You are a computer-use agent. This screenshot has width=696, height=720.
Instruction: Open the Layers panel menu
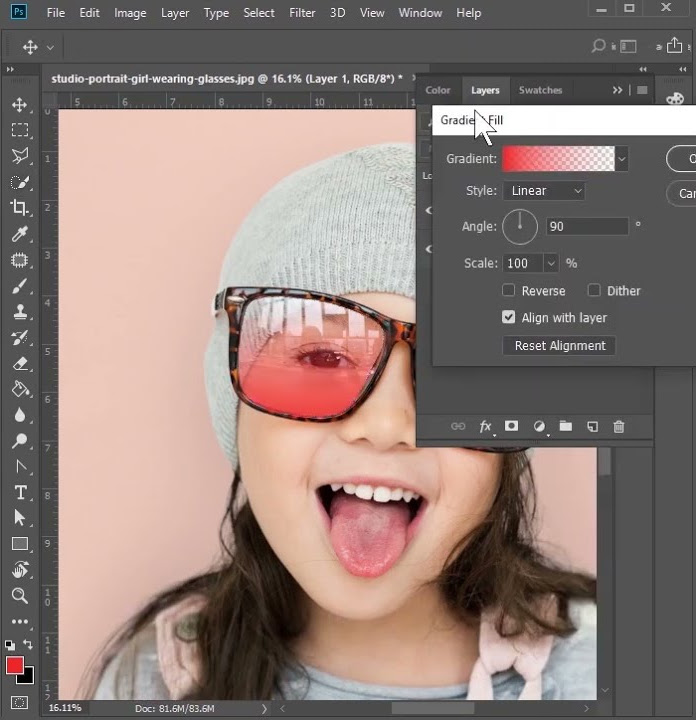[642, 90]
